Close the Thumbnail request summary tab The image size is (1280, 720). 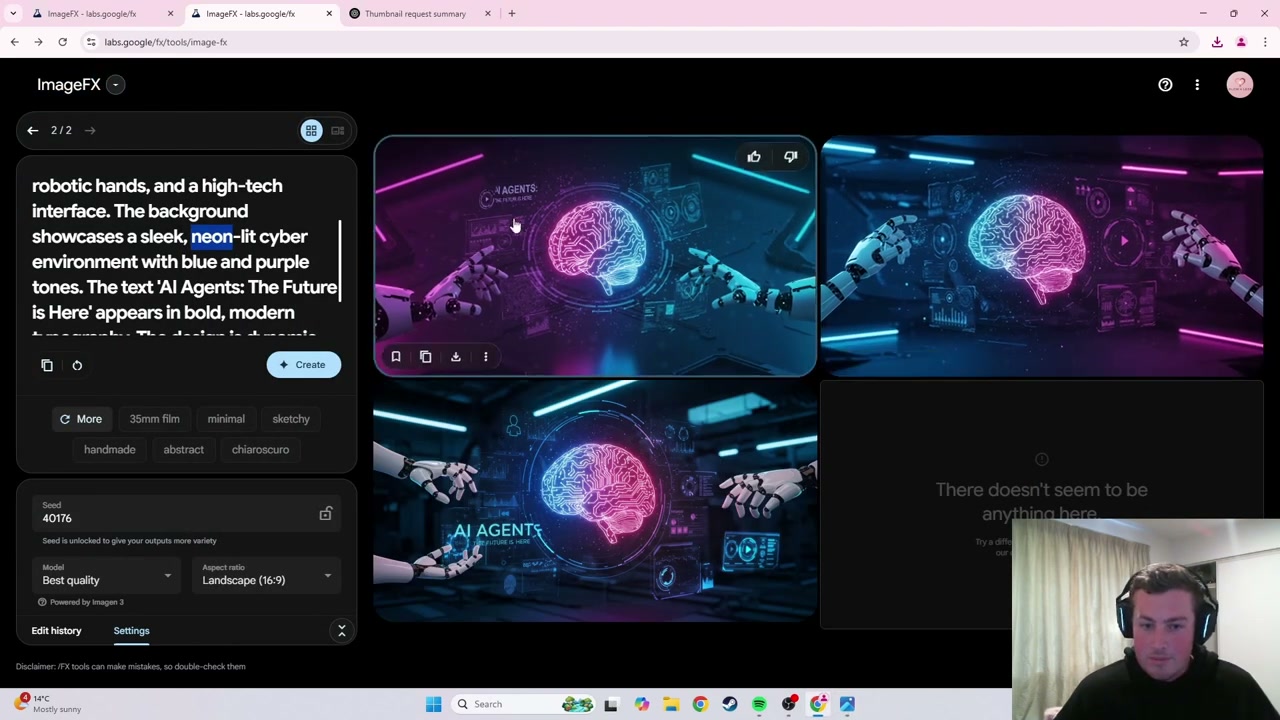(x=488, y=14)
